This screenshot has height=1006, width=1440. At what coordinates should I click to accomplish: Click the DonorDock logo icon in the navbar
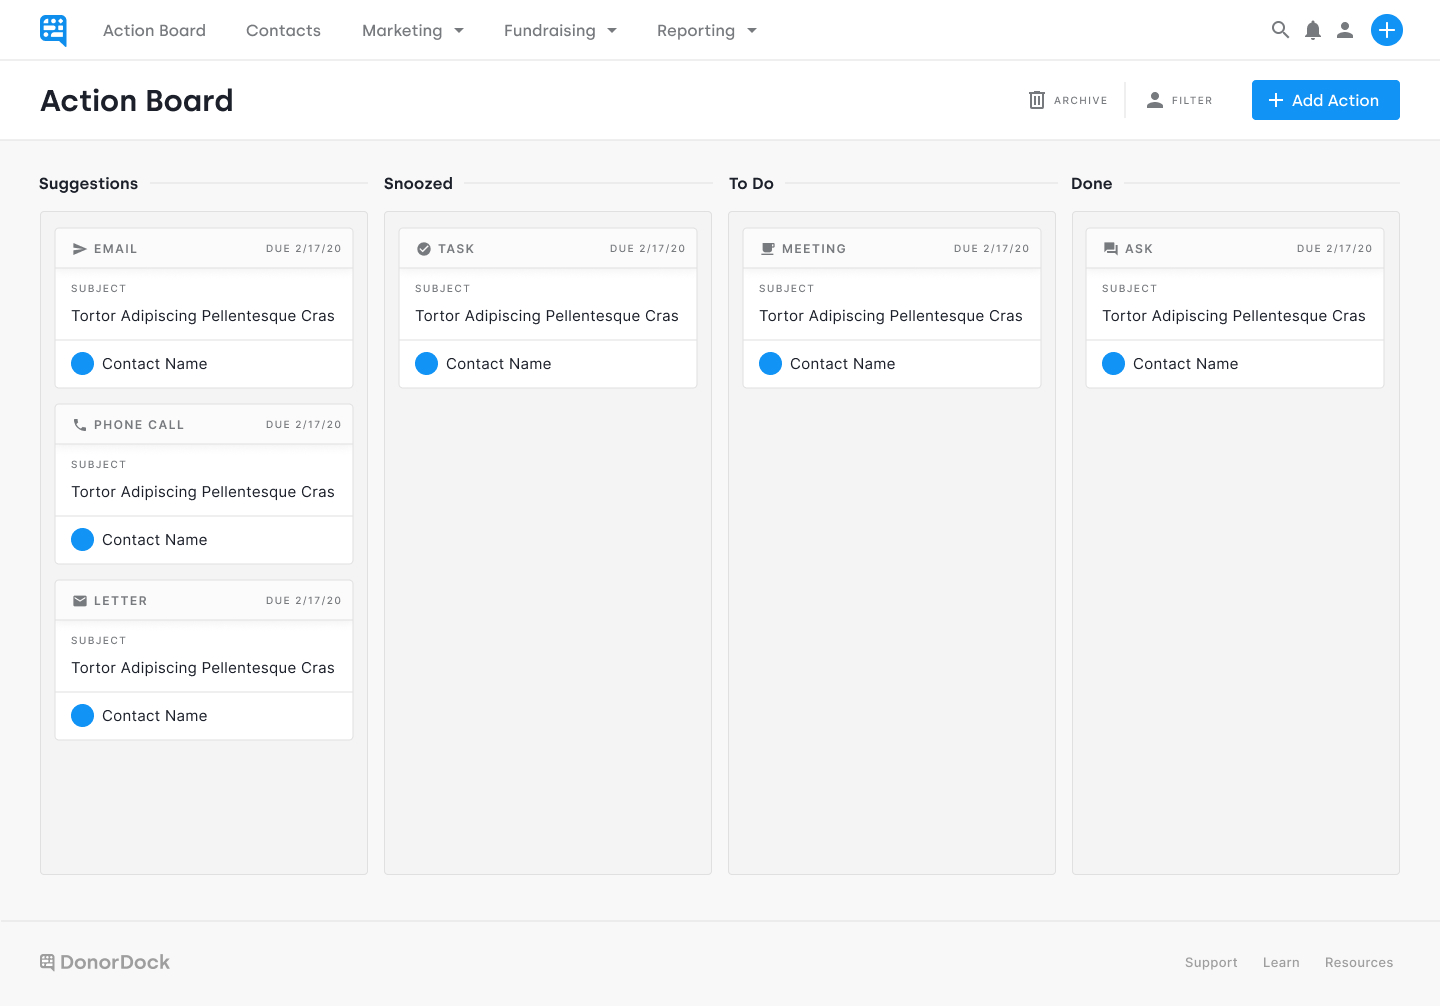coord(53,30)
